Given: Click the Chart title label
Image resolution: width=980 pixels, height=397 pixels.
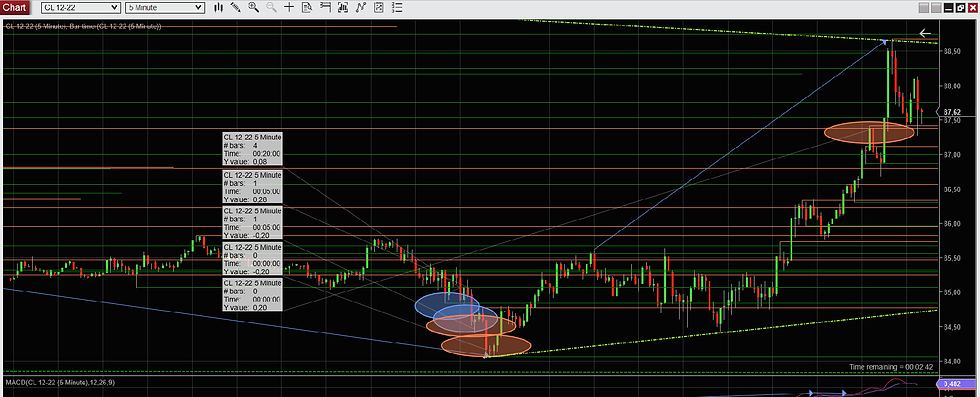Looking at the screenshot, I should (15, 8).
